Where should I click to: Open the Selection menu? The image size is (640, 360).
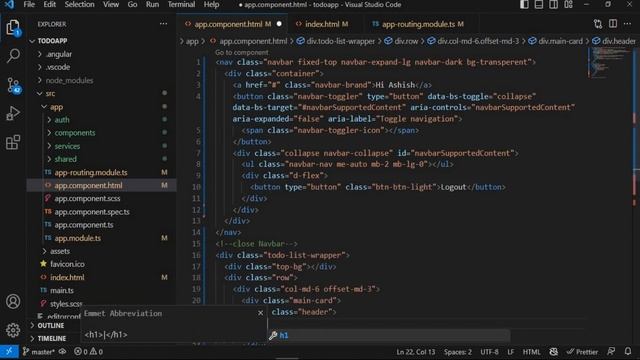tap(80, 4)
